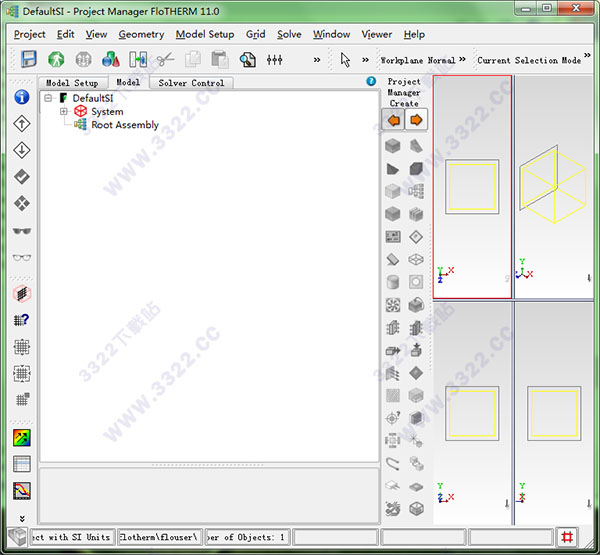Open the Solve menu
The width and height of the screenshot is (600, 555).
tap(289, 34)
